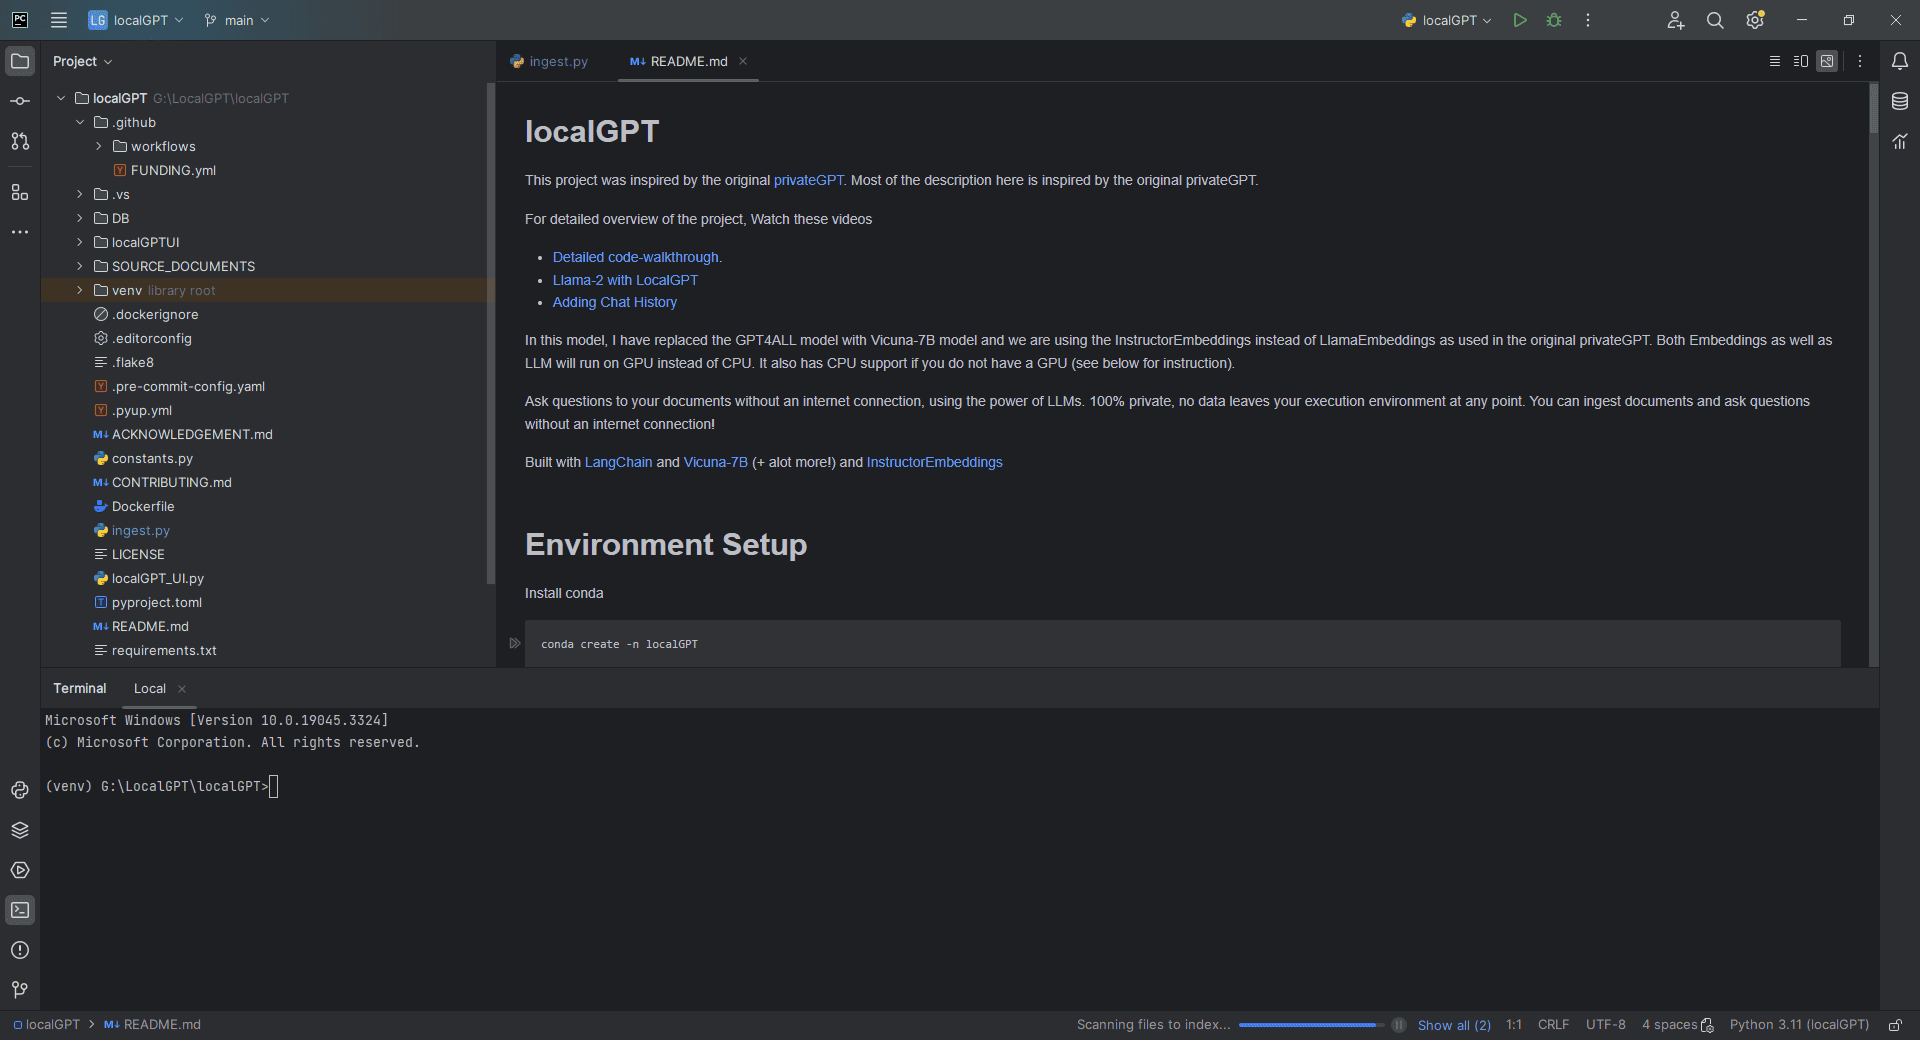Click the Terminal panel title
This screenshot has width=1920, height=1040.
pos(79,688)
